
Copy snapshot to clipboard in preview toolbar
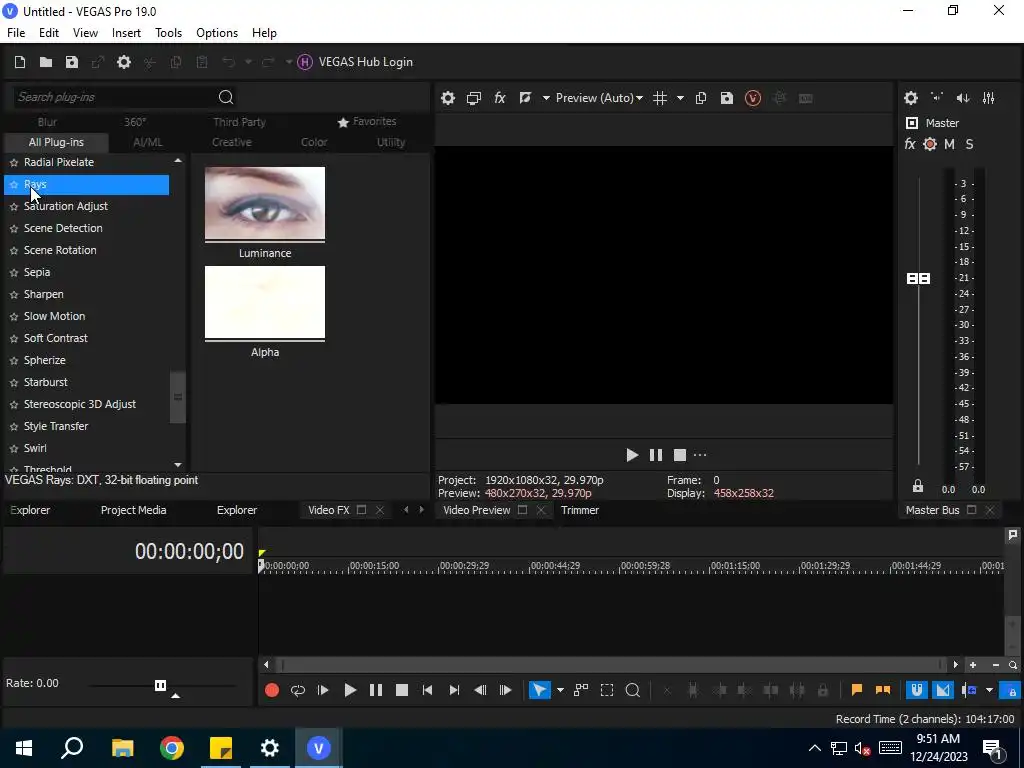(701, 98)
